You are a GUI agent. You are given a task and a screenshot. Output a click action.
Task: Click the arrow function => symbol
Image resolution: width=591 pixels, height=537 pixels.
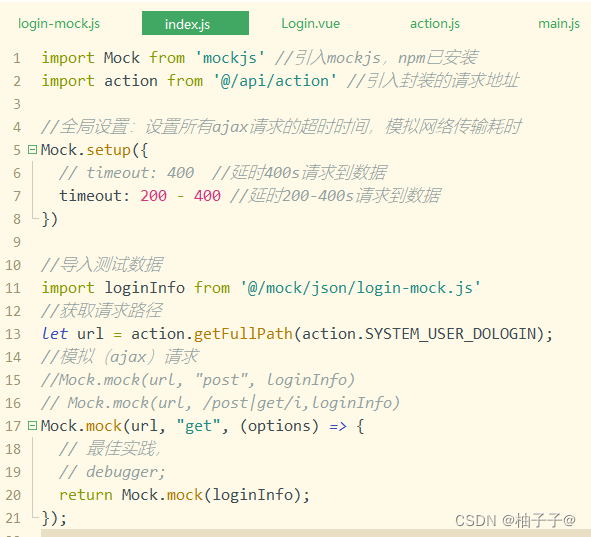click(338, 426)
